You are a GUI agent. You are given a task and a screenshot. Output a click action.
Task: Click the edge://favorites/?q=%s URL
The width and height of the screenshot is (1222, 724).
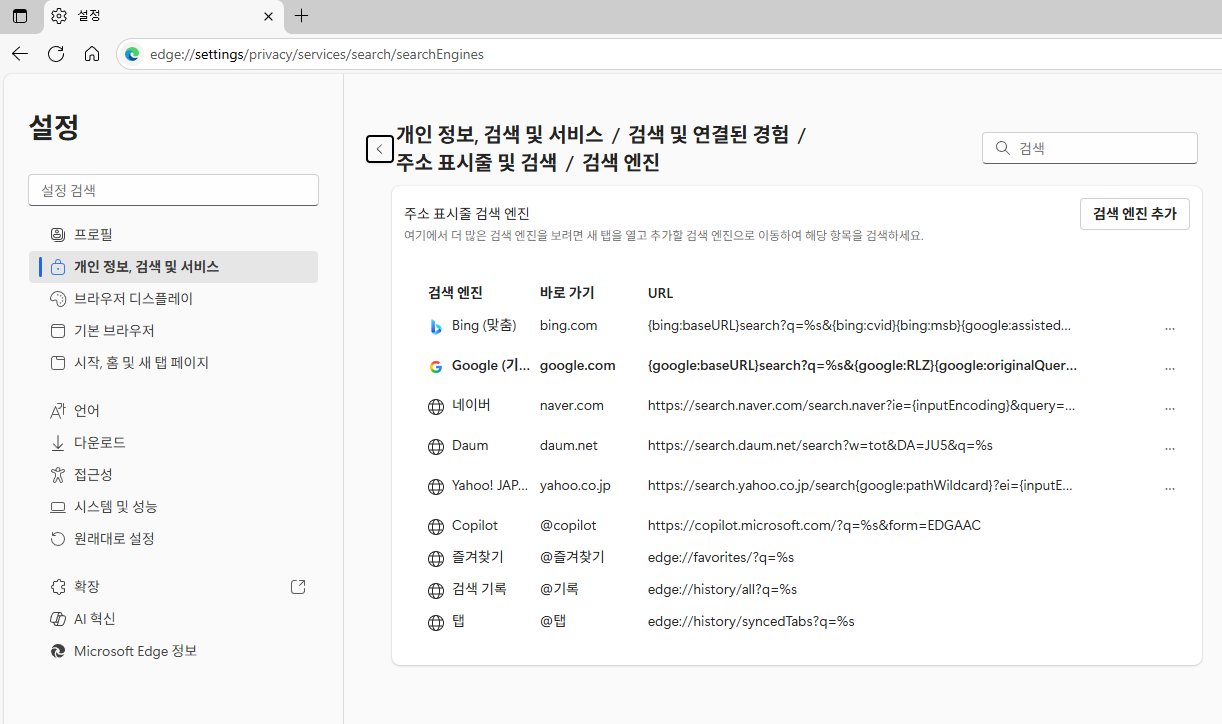pyautogui.click(x=721, y=557)
